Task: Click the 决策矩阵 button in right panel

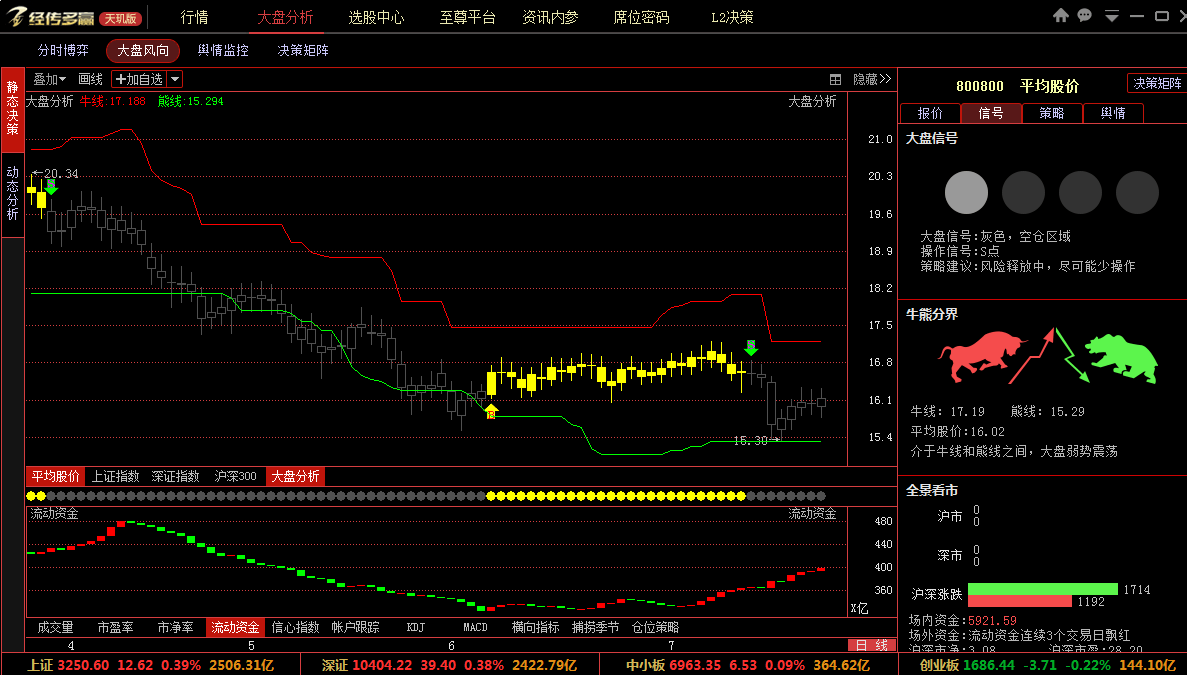Action: 1157,83
